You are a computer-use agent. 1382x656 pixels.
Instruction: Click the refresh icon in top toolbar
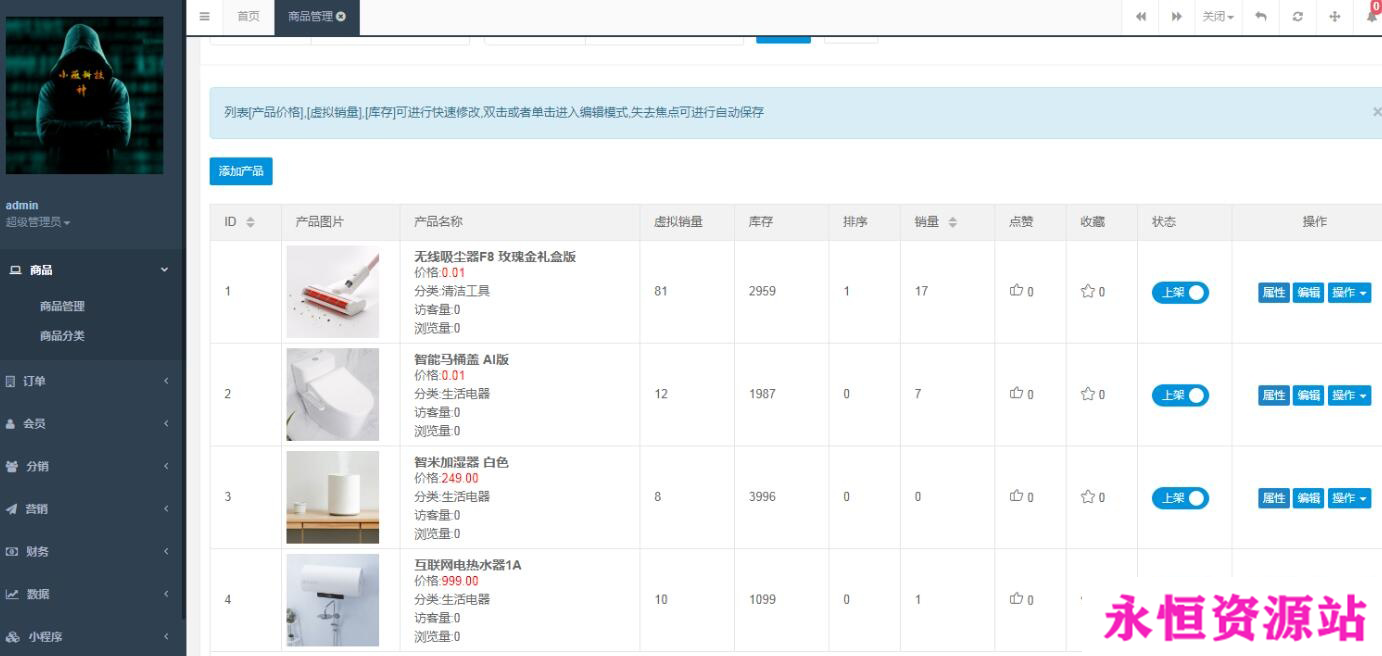click(1297, 17)
